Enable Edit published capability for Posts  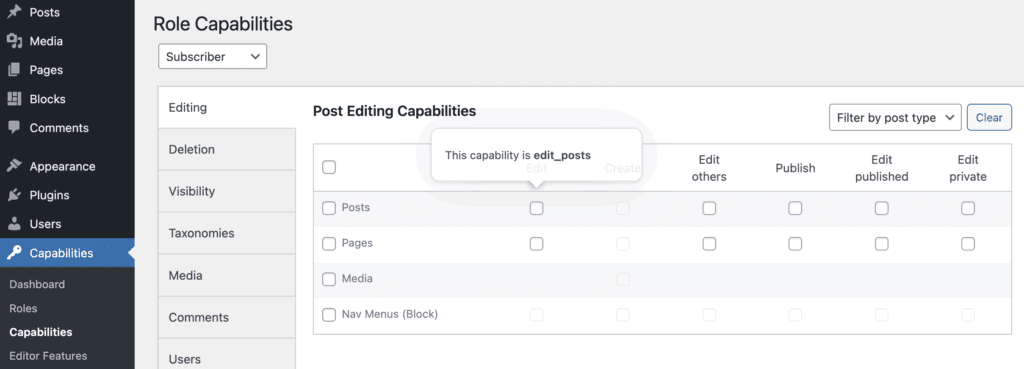pyautogui.click(x=882, y=208)
